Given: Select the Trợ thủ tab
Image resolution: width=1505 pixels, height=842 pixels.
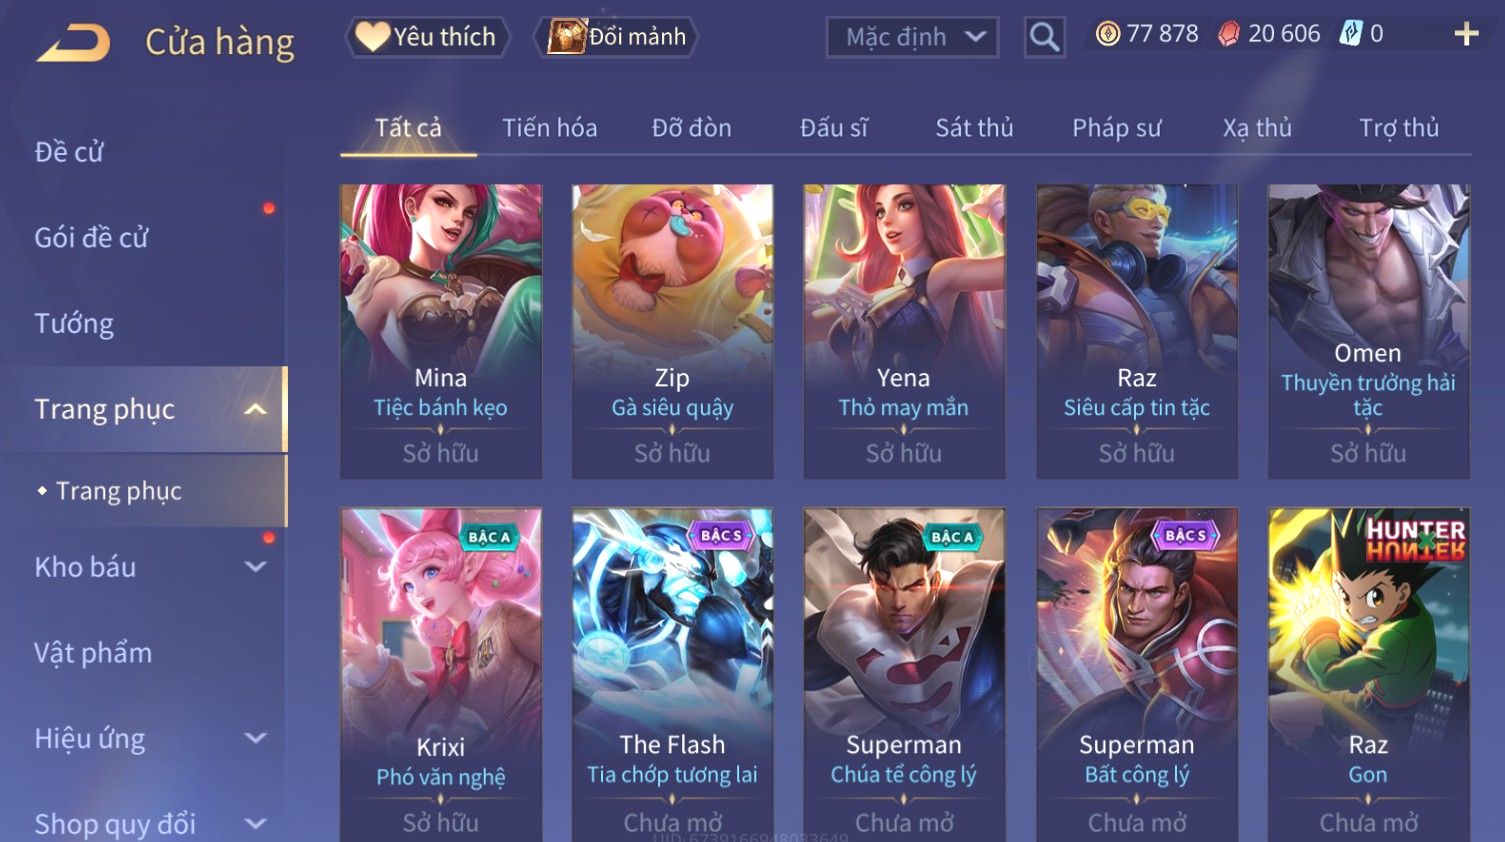Looking at the screenshot, I should point(1398,128).
